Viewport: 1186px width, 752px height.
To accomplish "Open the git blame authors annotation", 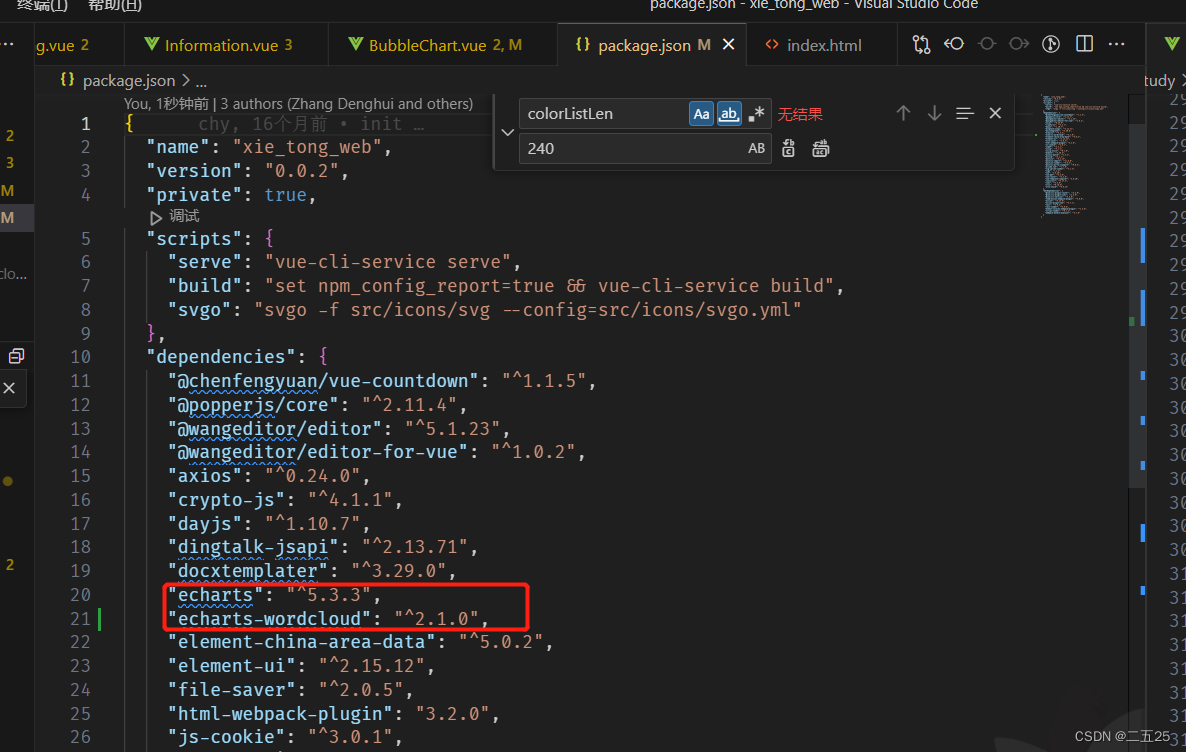I will 299,104.
